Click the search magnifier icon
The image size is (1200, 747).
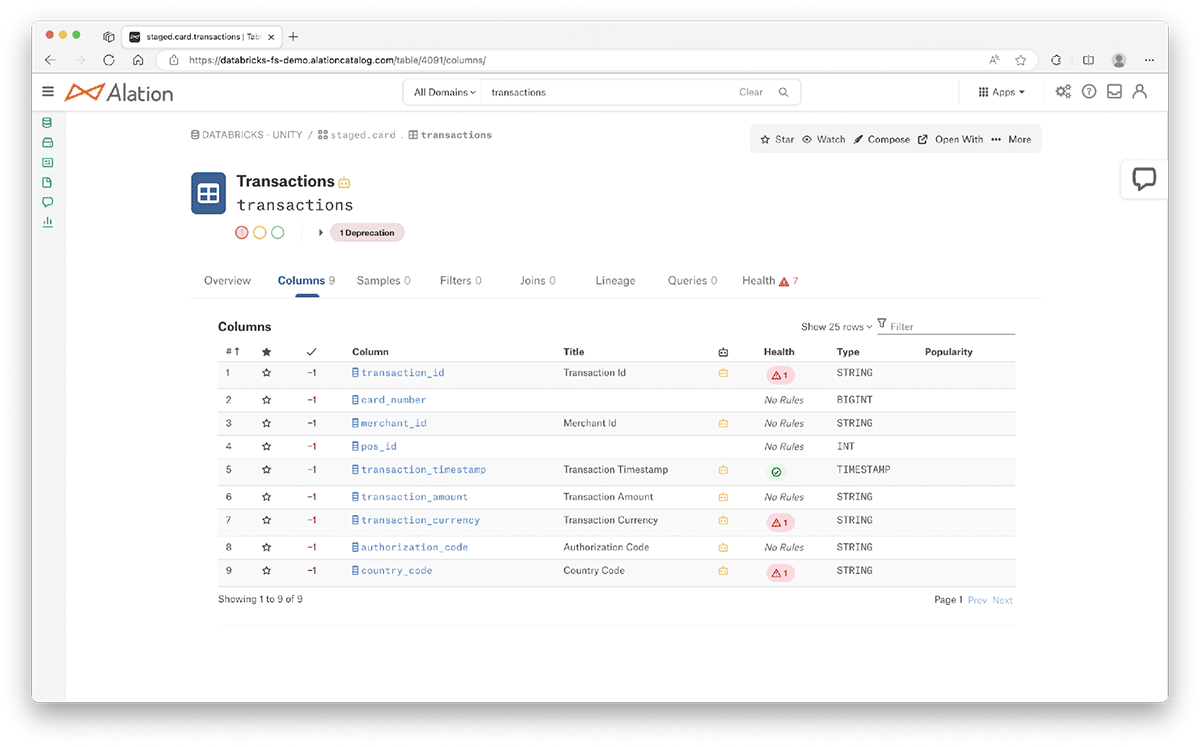[x=784, y=92]
